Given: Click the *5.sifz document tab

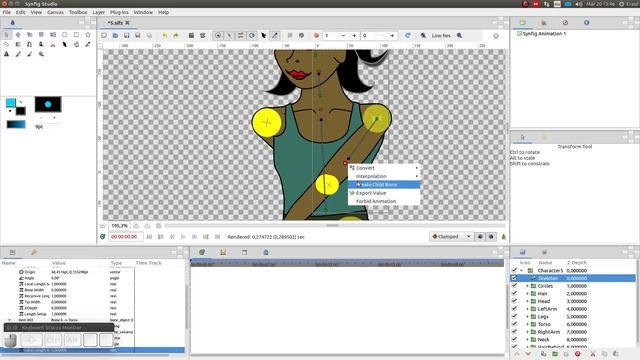Looking at the screenshot, I should [118, 23].
